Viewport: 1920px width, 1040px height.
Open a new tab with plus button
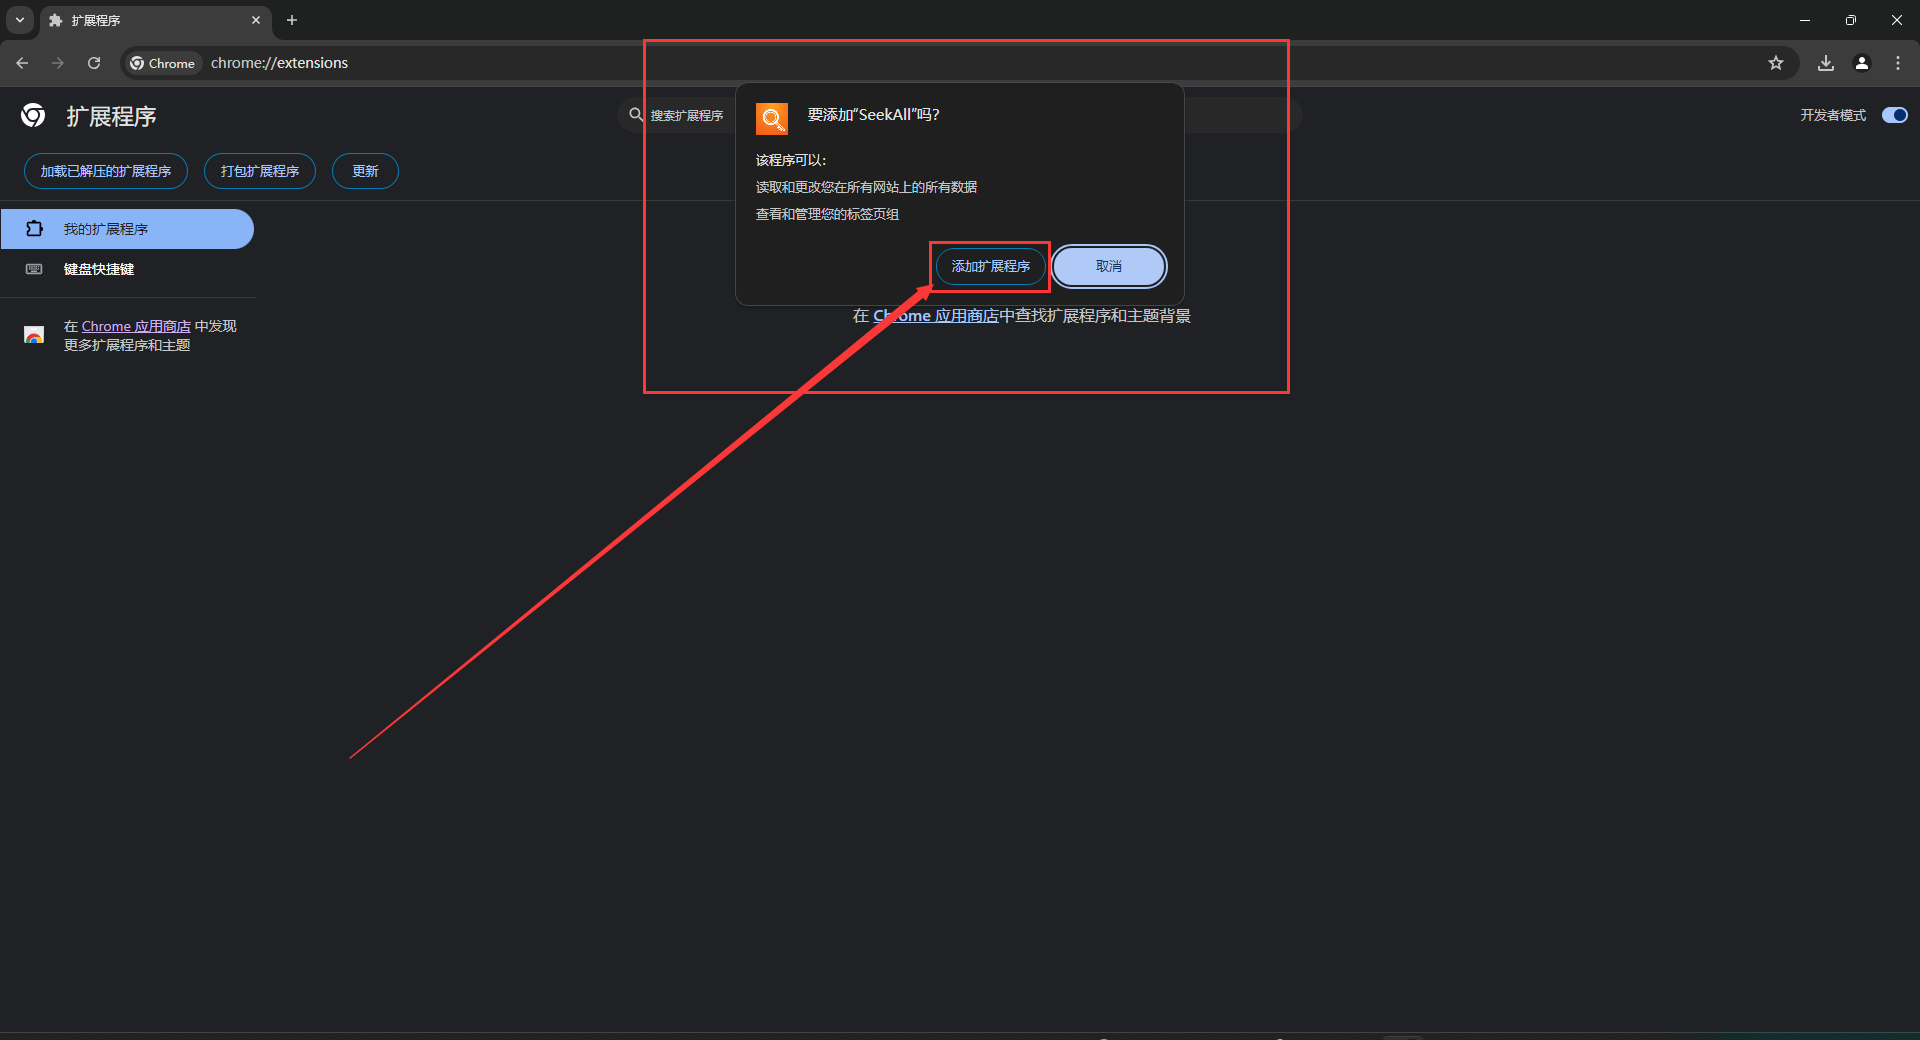click(292, 20)
